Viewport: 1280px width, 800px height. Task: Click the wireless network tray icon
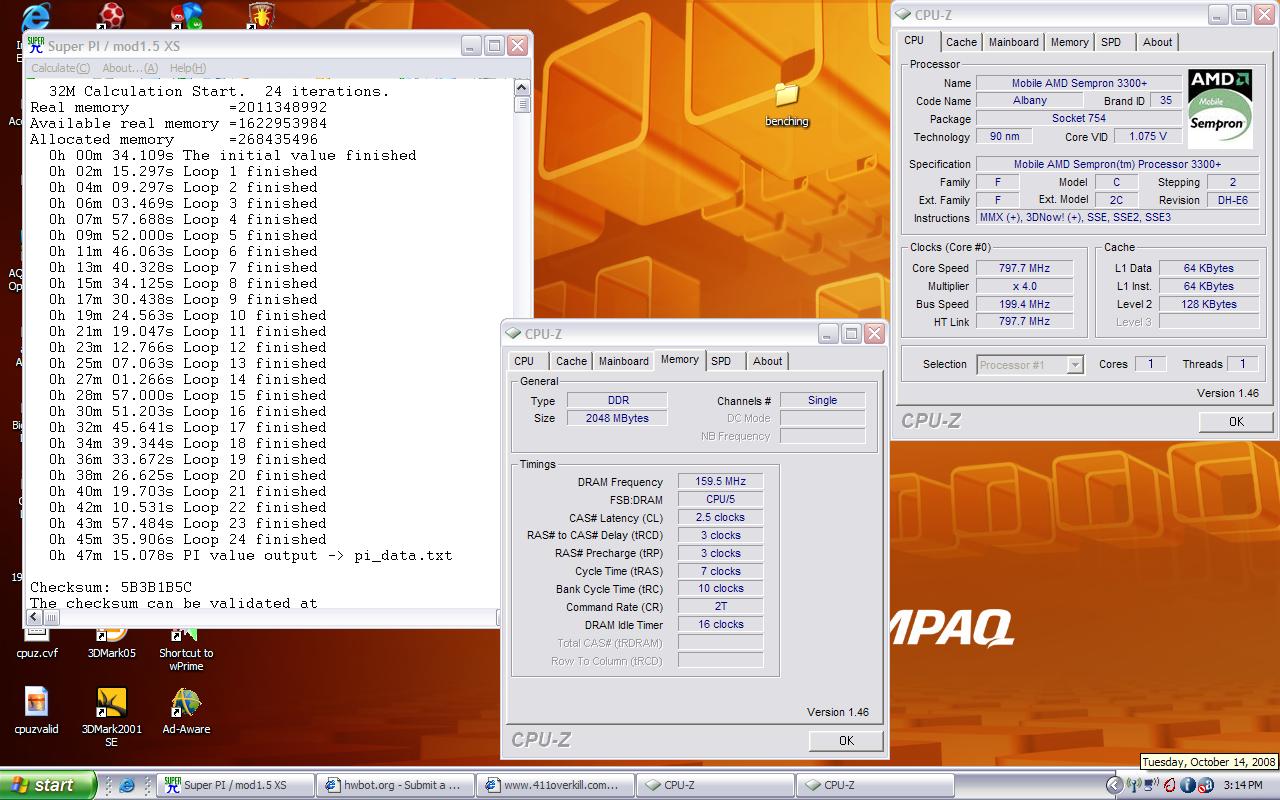(x=1133, y=785)
